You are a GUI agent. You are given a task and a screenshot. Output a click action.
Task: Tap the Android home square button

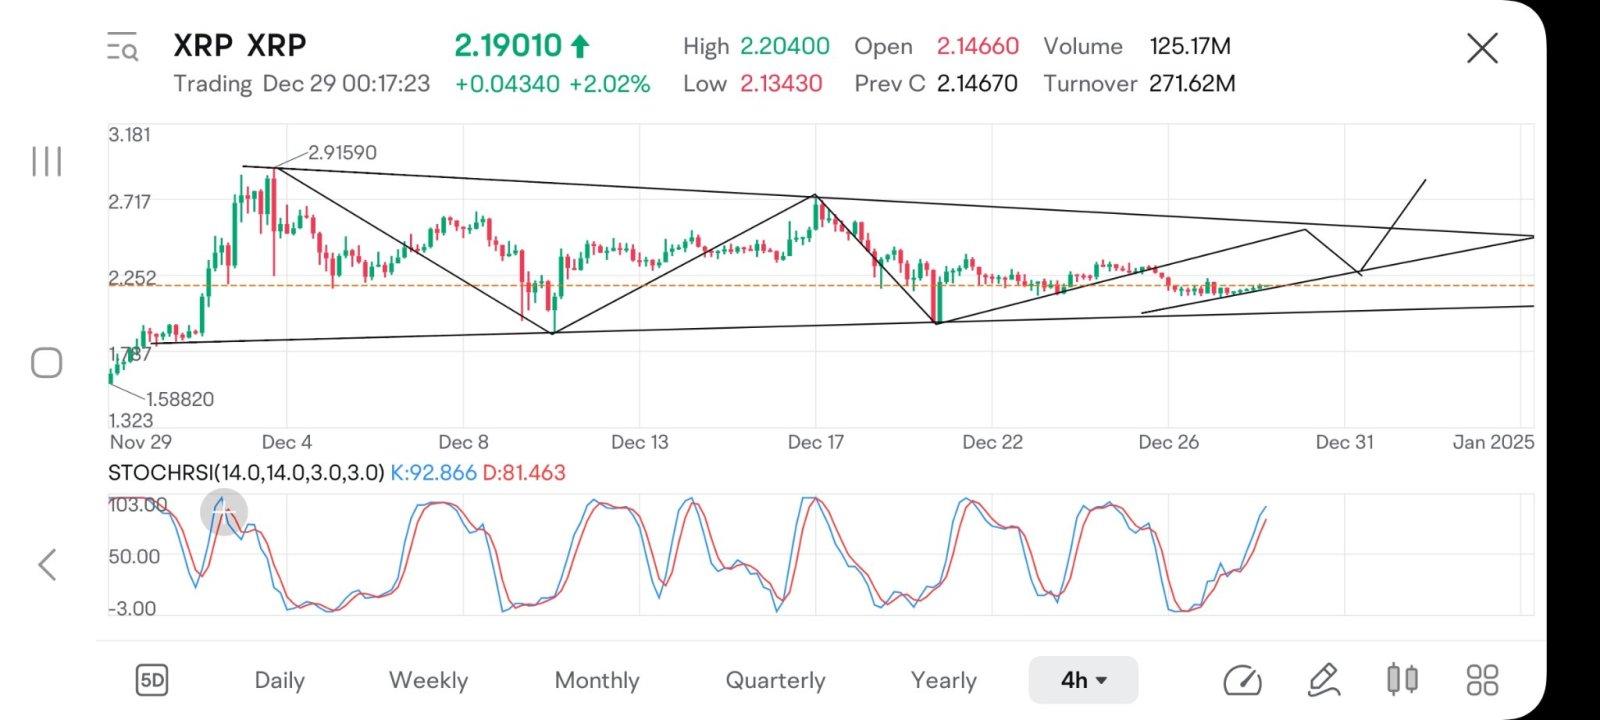[x=47, y=362]
